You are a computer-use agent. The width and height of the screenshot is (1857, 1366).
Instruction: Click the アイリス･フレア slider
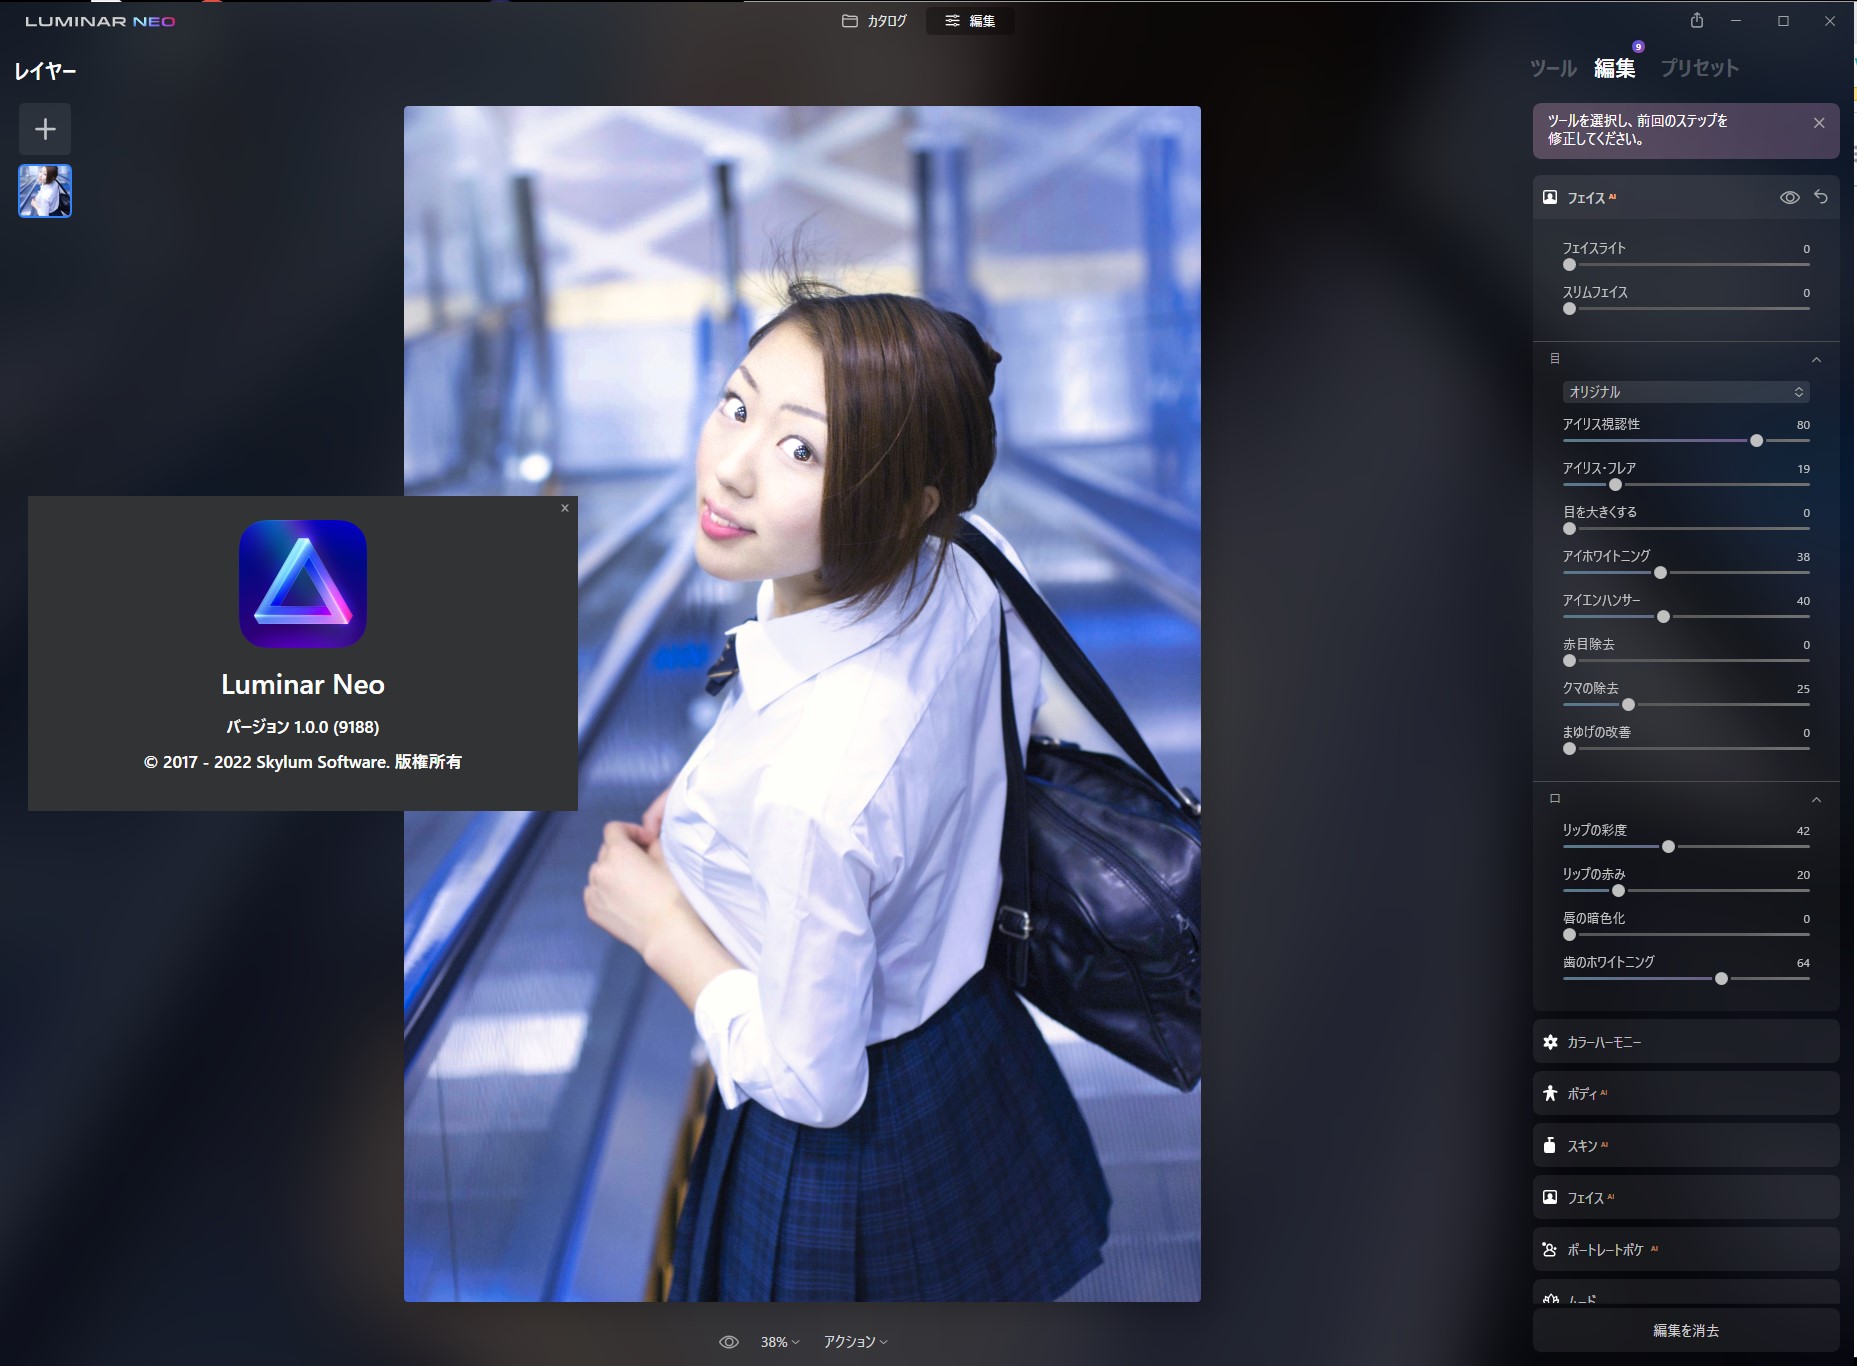[1686, 485]
